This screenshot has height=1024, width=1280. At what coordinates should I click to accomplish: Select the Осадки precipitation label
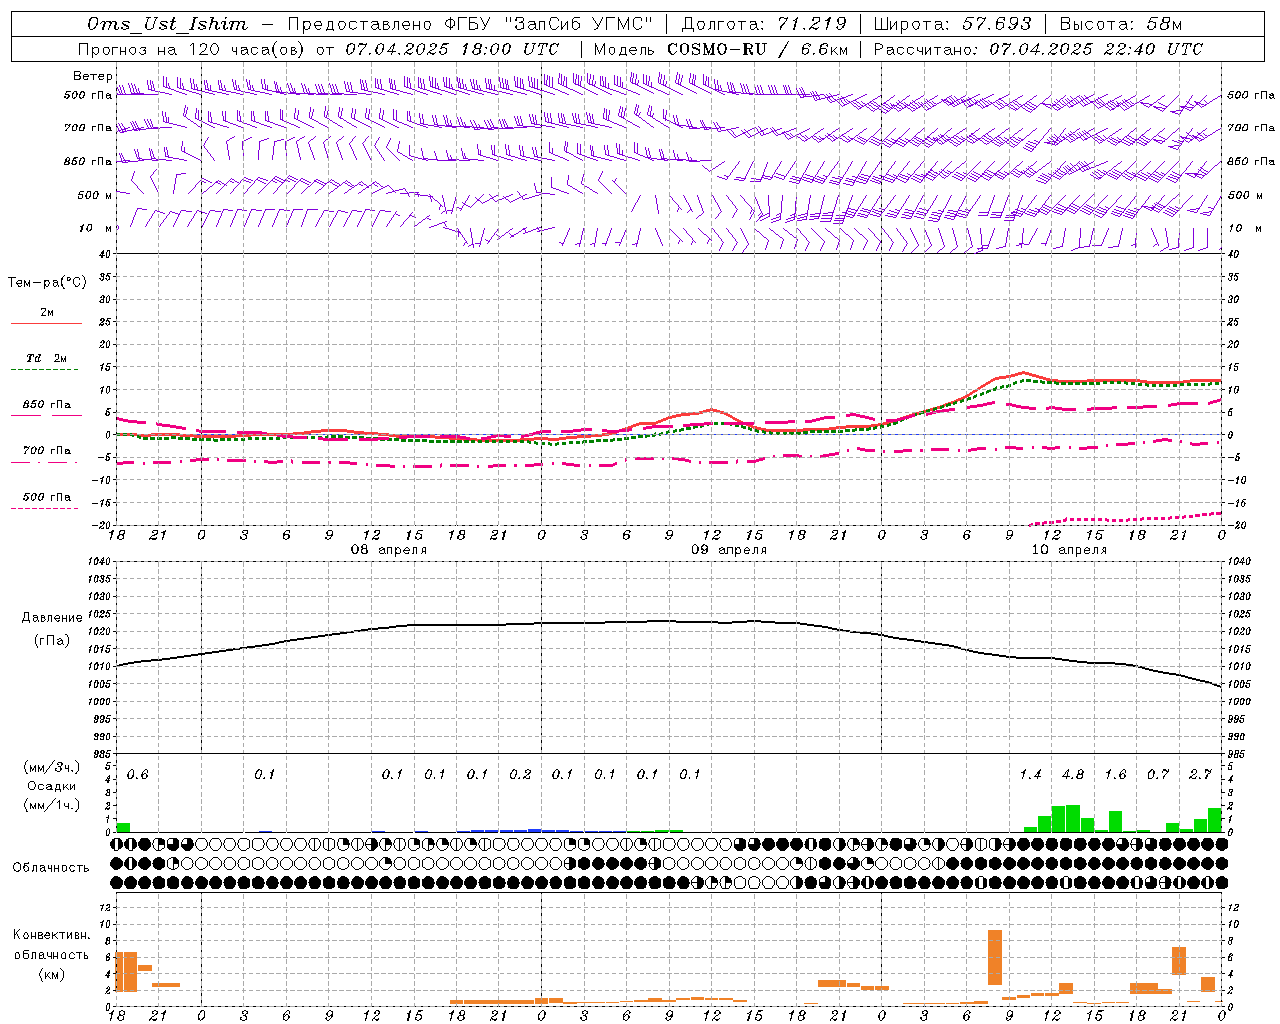click(51, 786)
